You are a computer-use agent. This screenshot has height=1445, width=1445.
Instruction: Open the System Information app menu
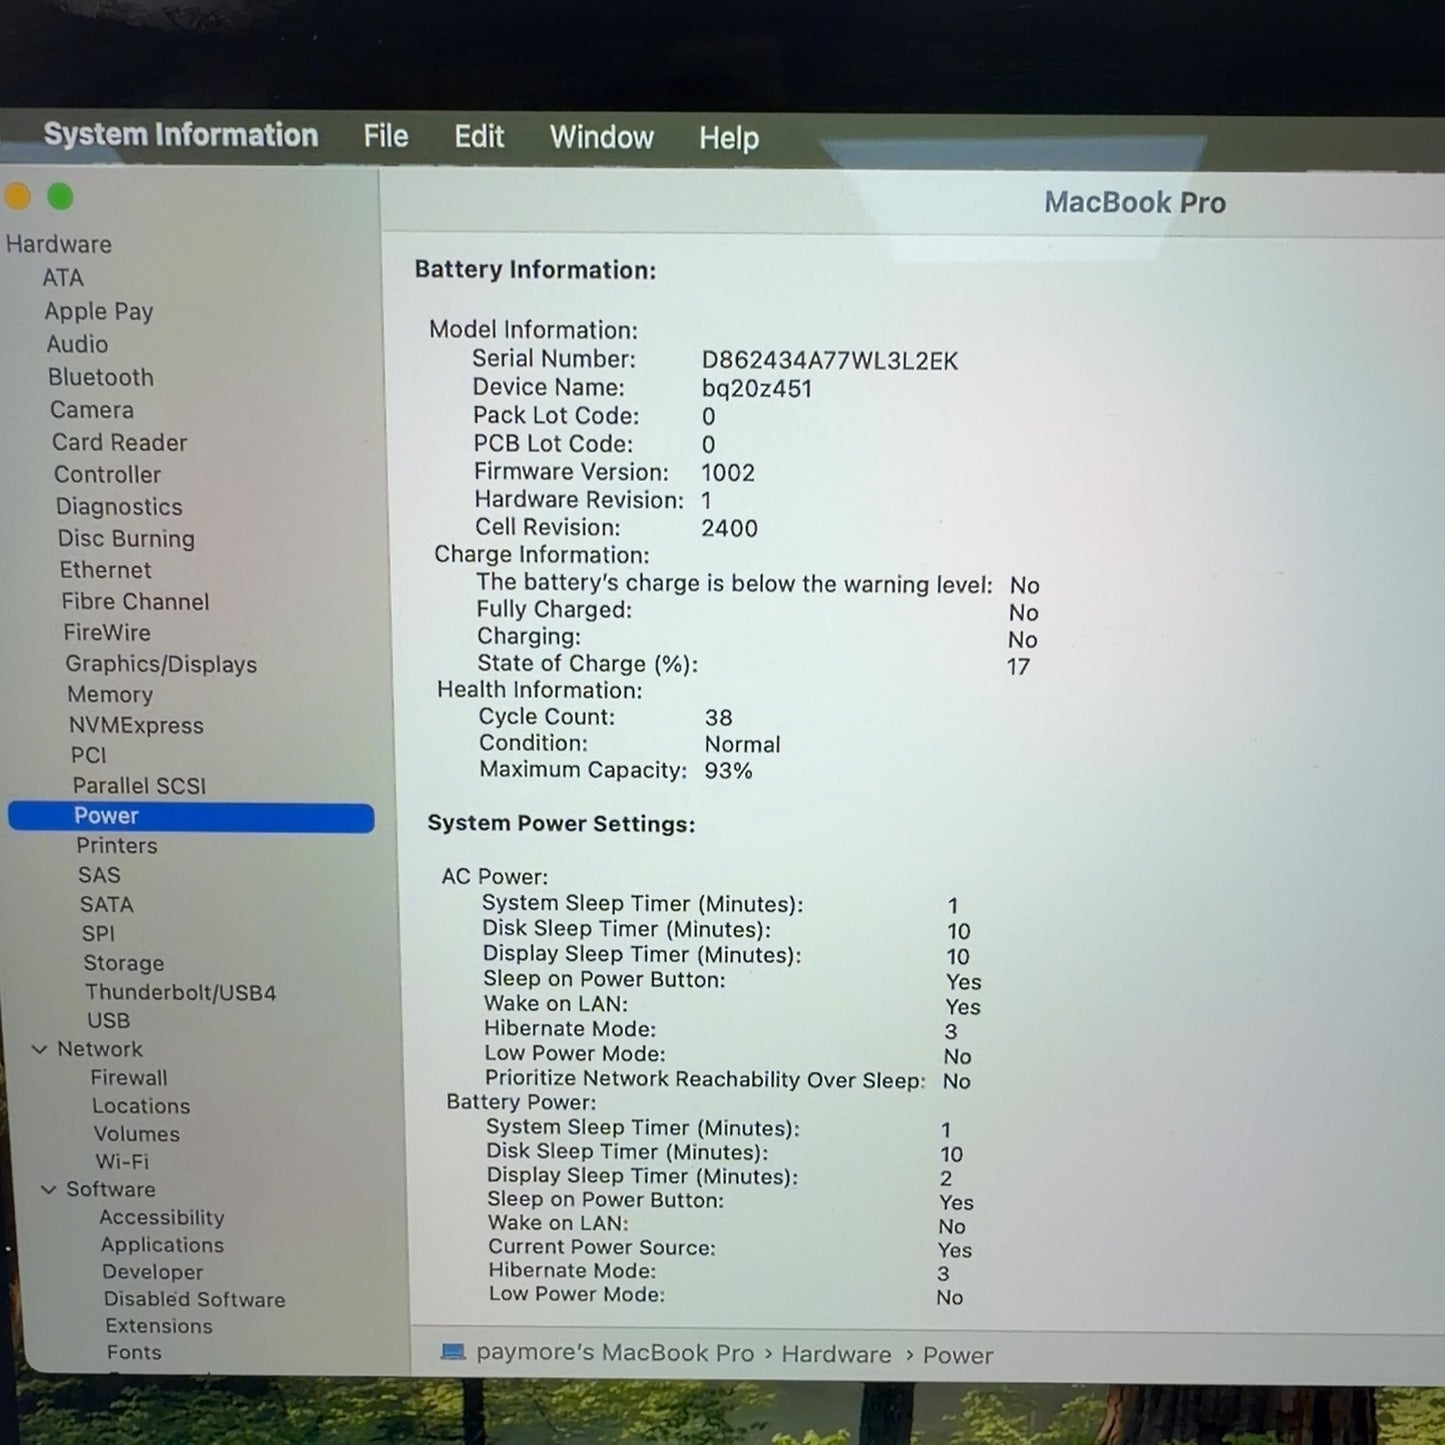pos(181,135)
